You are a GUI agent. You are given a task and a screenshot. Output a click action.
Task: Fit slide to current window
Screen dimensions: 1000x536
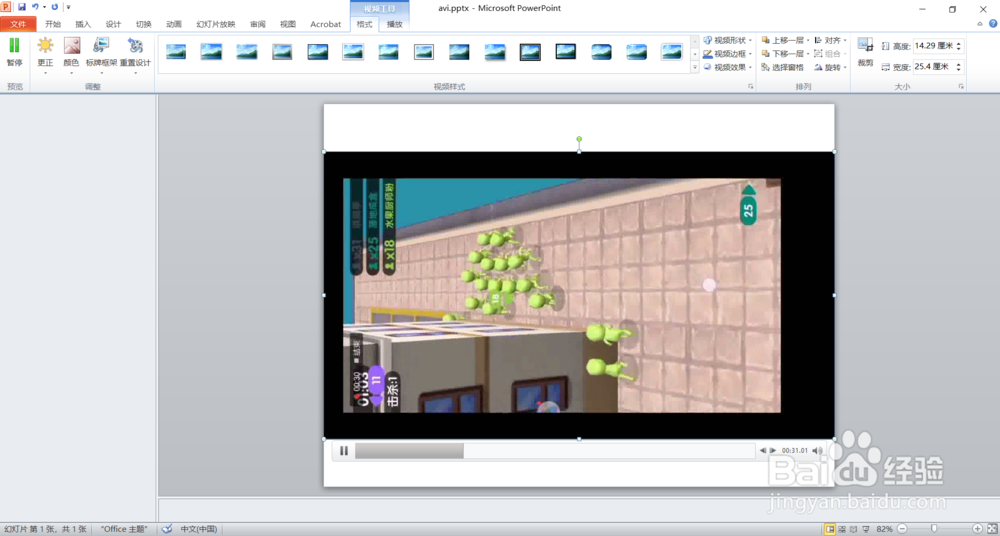(x=992, y=529)
